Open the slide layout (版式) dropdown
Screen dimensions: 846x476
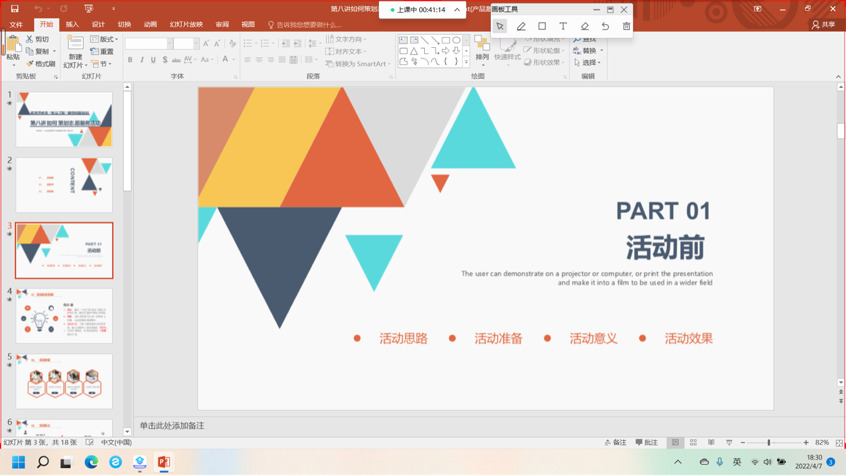102,39
